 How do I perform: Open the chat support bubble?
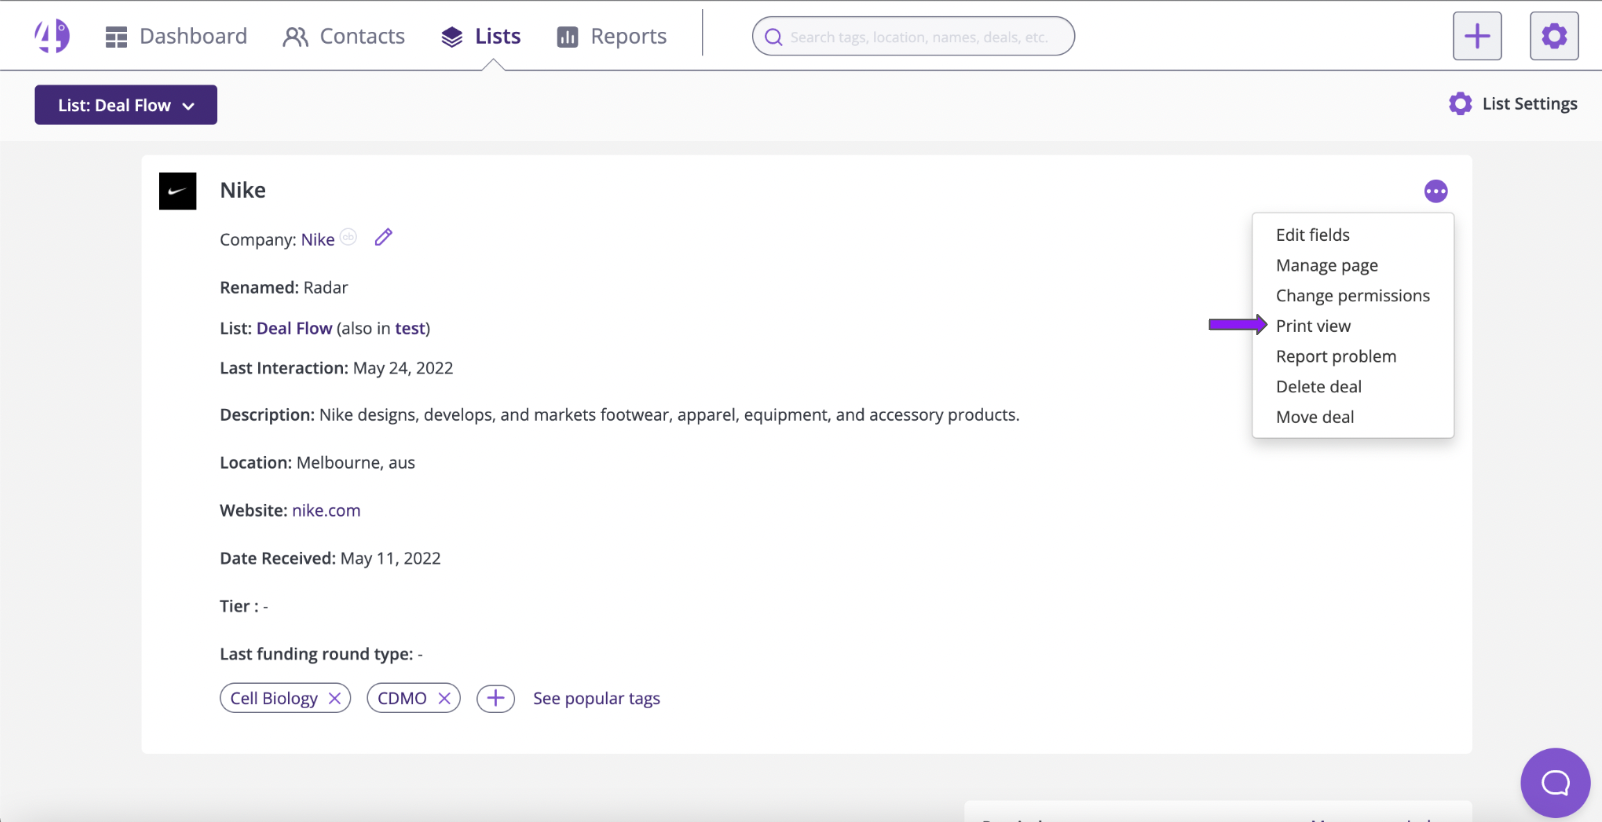pyautogui.click(x=1555, y=783)
